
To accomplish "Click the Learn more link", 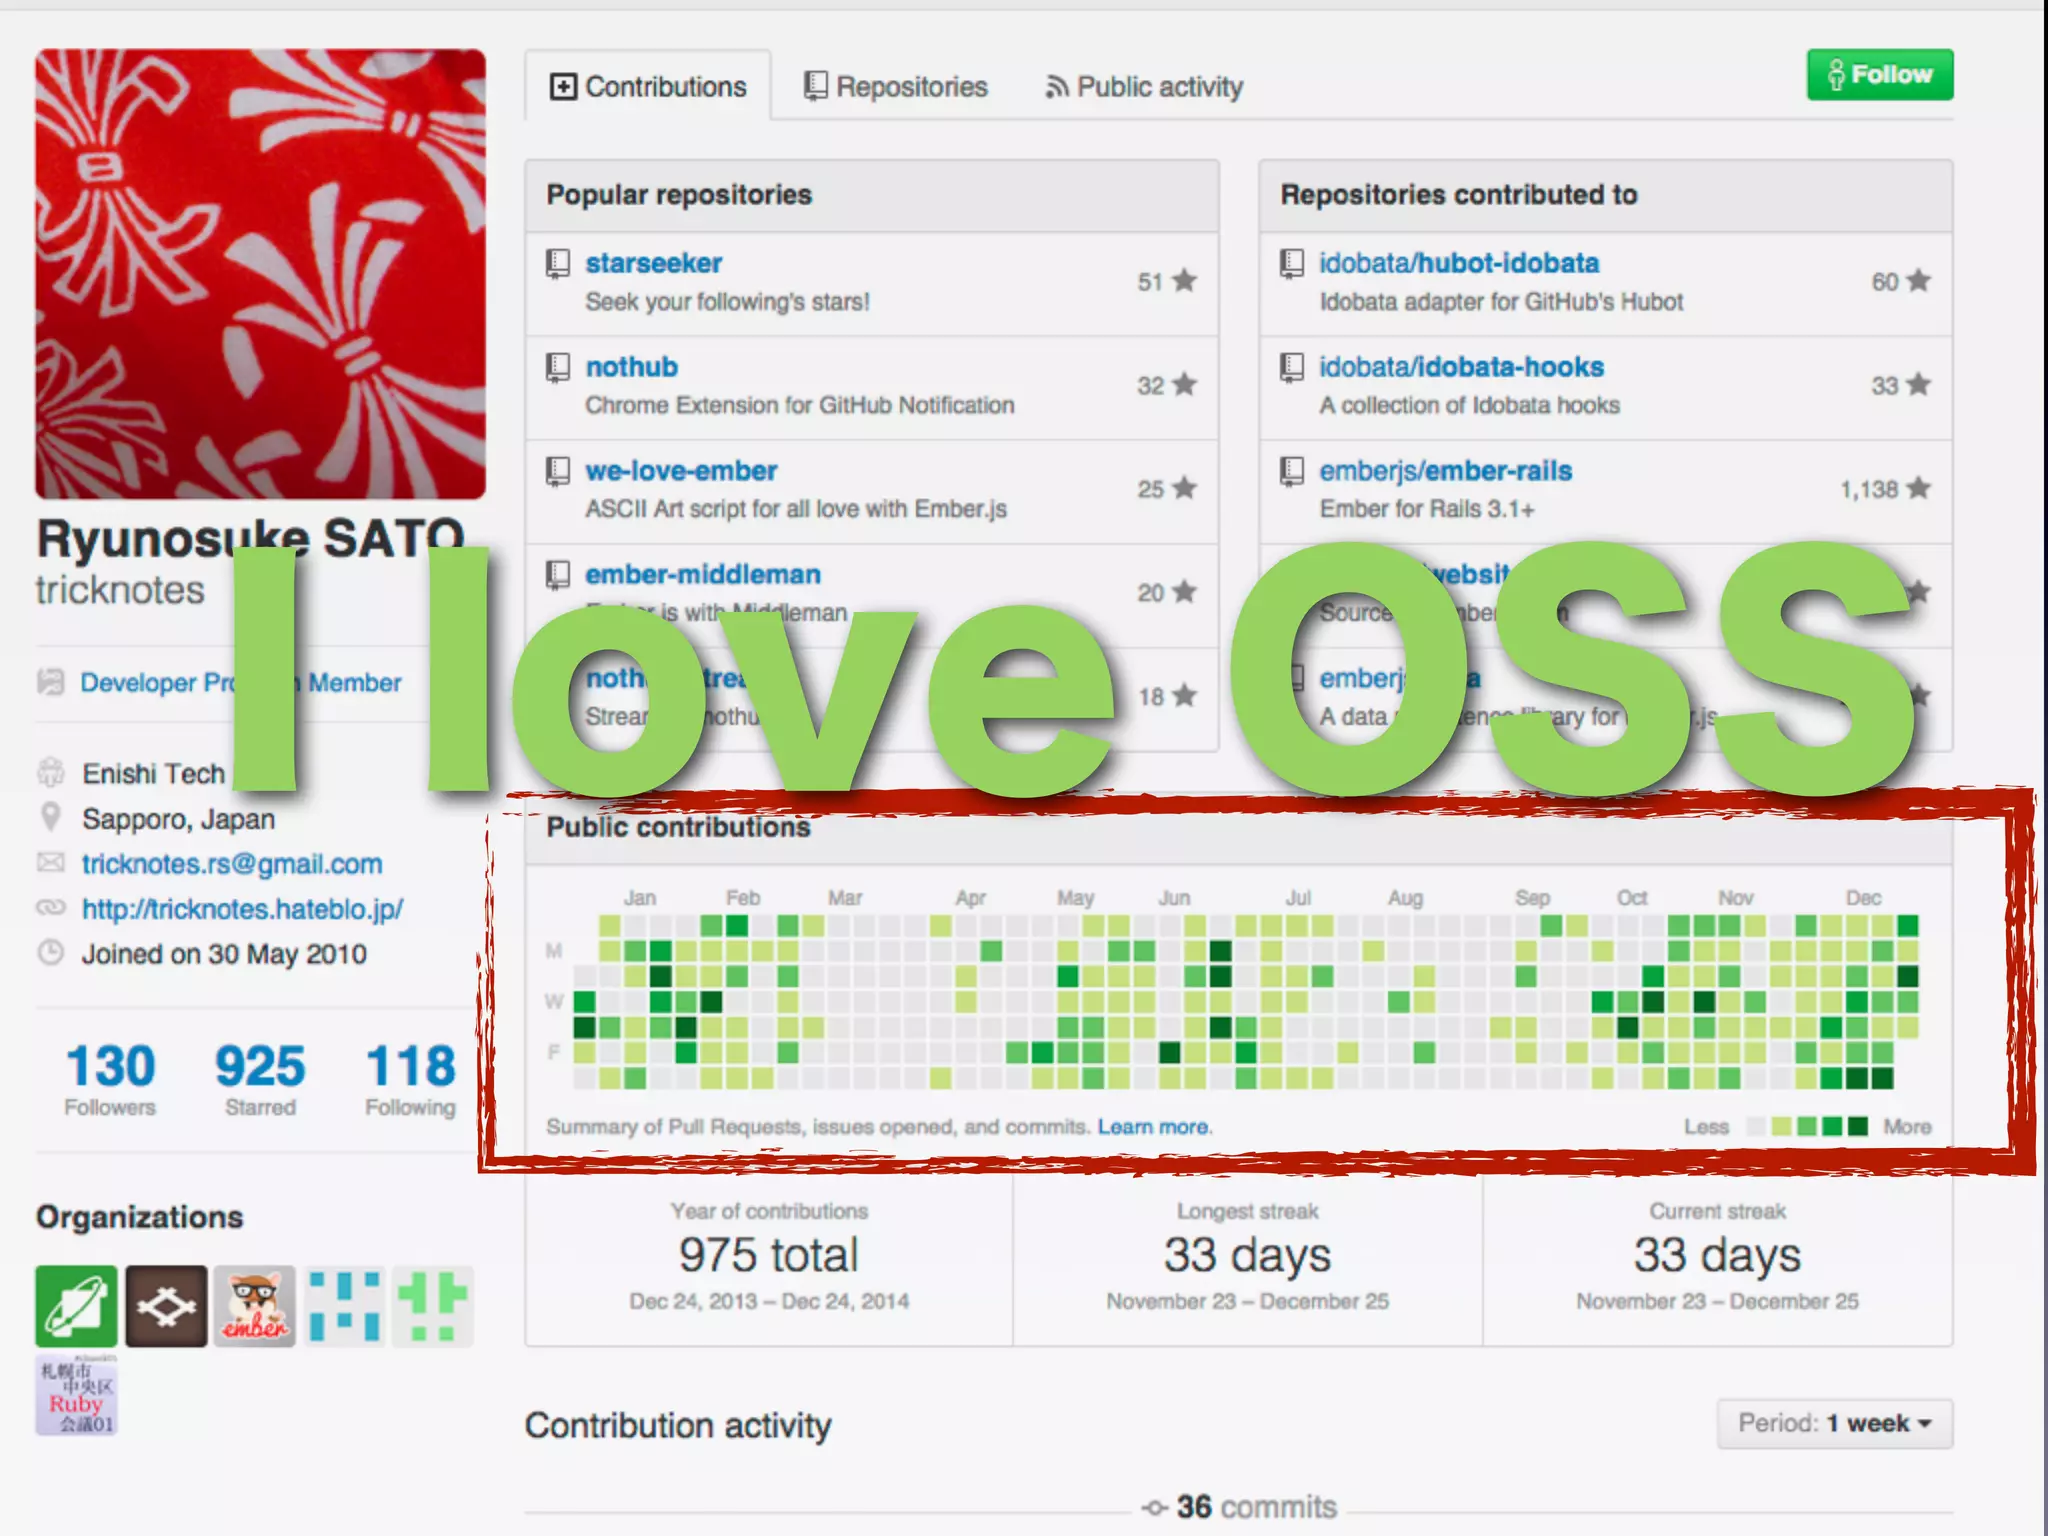I will tap(1154, 1127).
